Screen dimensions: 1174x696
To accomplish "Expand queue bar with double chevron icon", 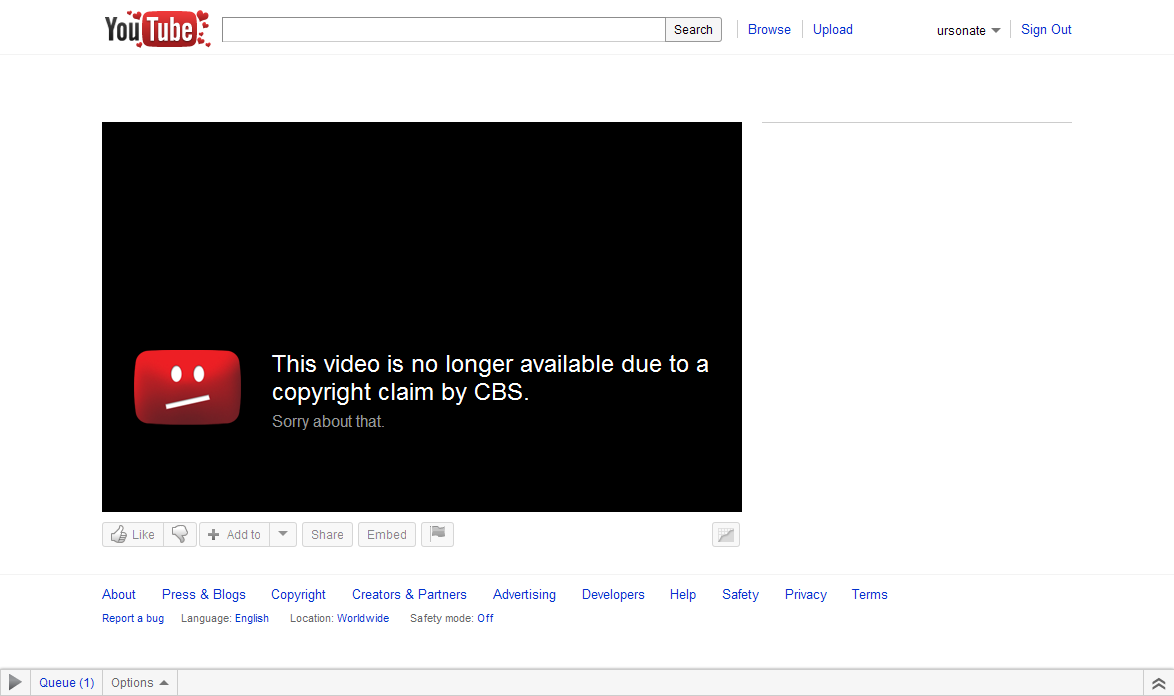I will [x=1158, y=683].
